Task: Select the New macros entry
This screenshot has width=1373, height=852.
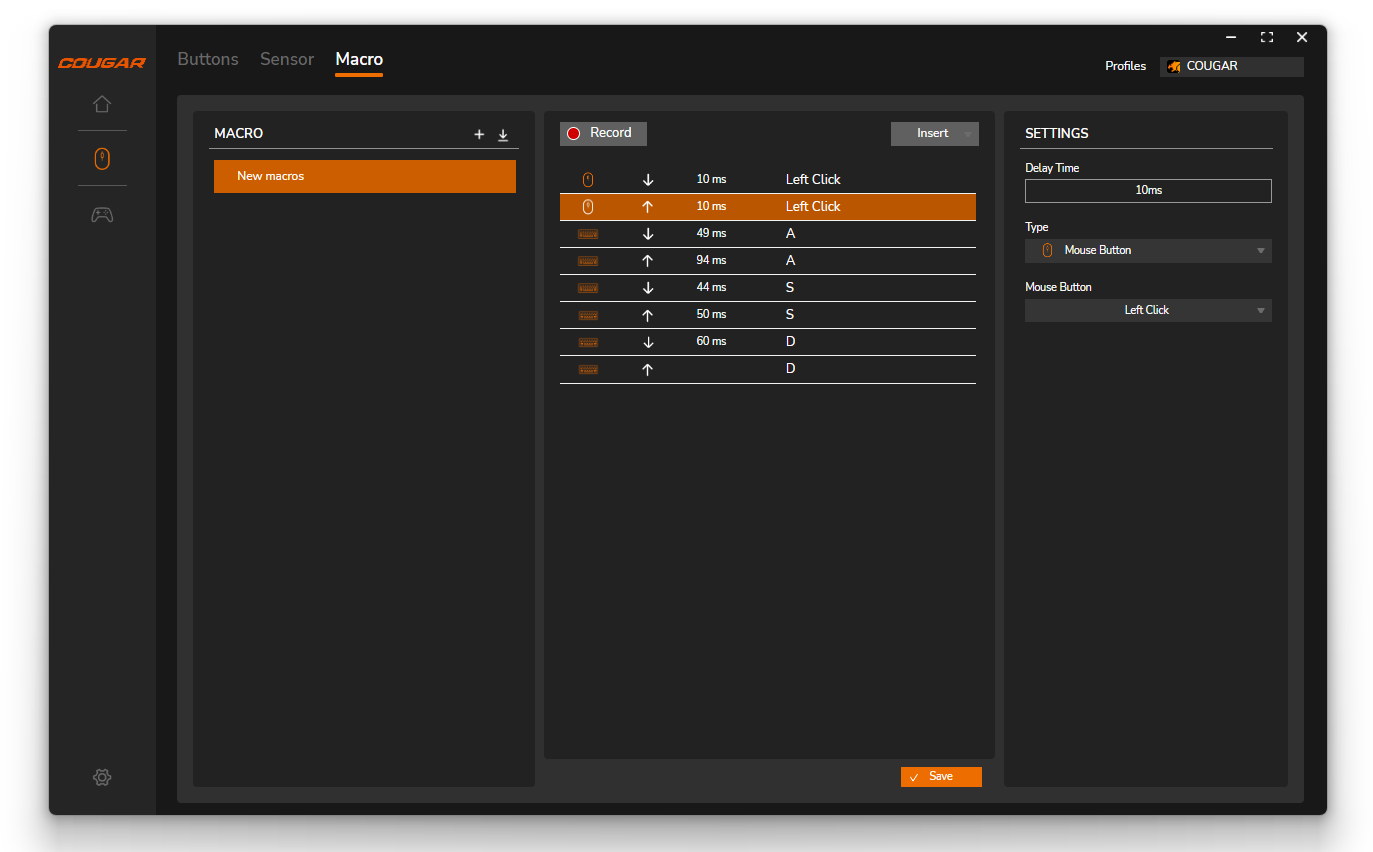Action: (x=365, y=176)
